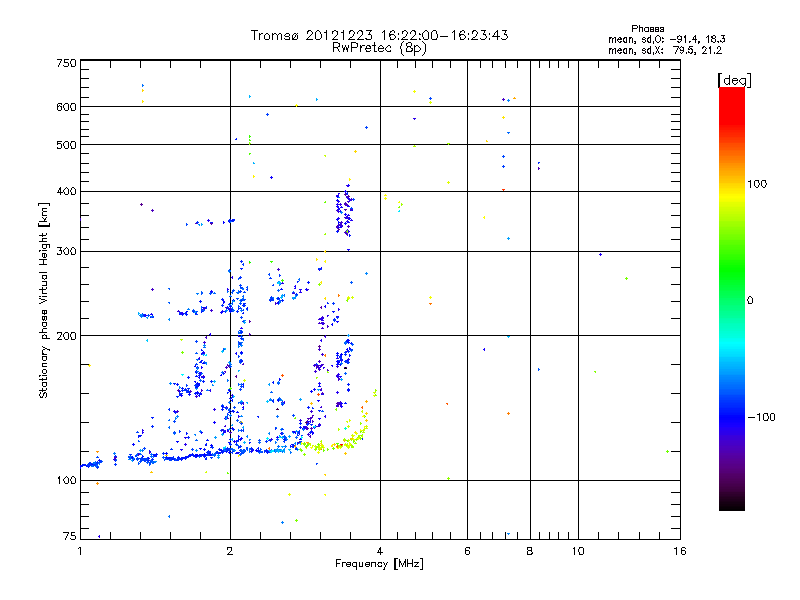Screen dimensions: 800x600
Task: Click the 'Phases' heading in the top right
Action: pos(647,29)
